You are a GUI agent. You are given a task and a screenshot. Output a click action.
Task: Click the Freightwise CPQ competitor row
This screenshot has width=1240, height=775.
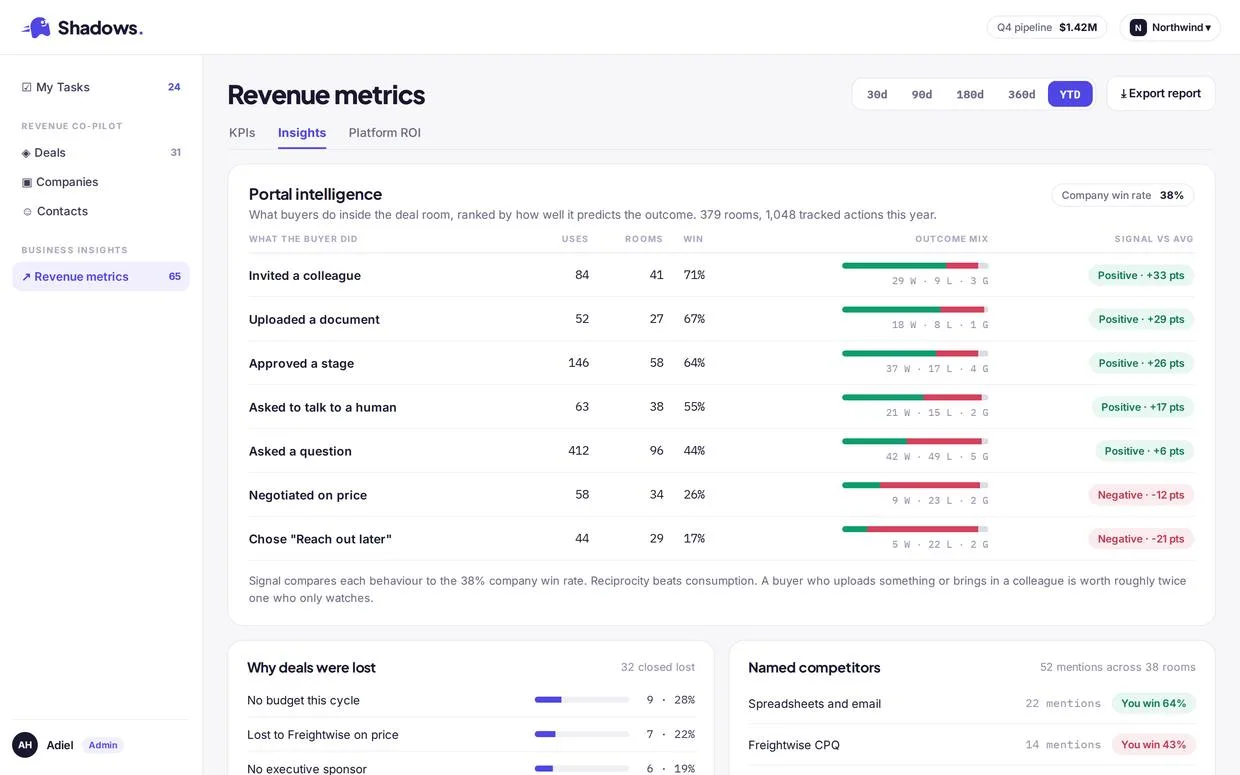click(972, 745)
